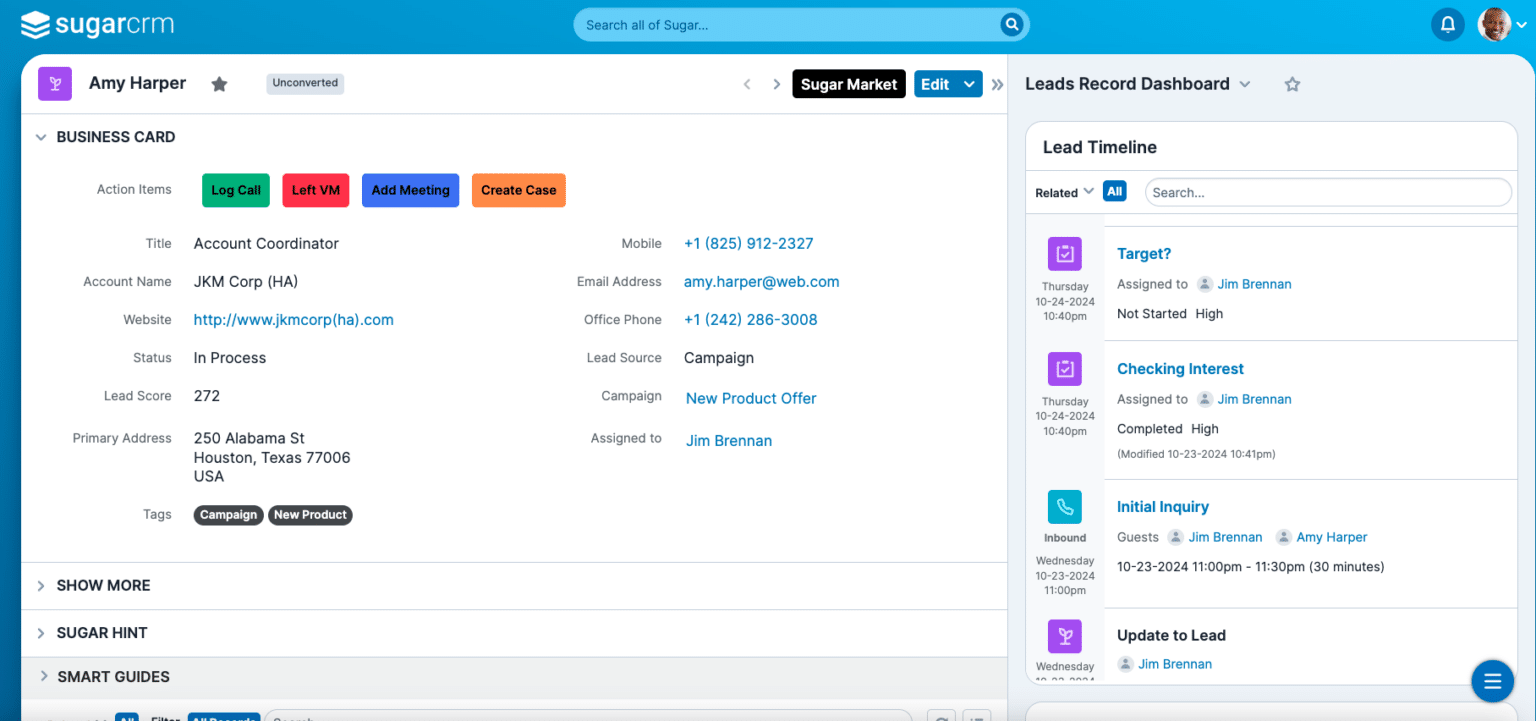The image size is (1536, 721).
Task: Click the Target? task icon
Action: point(1065,254)
